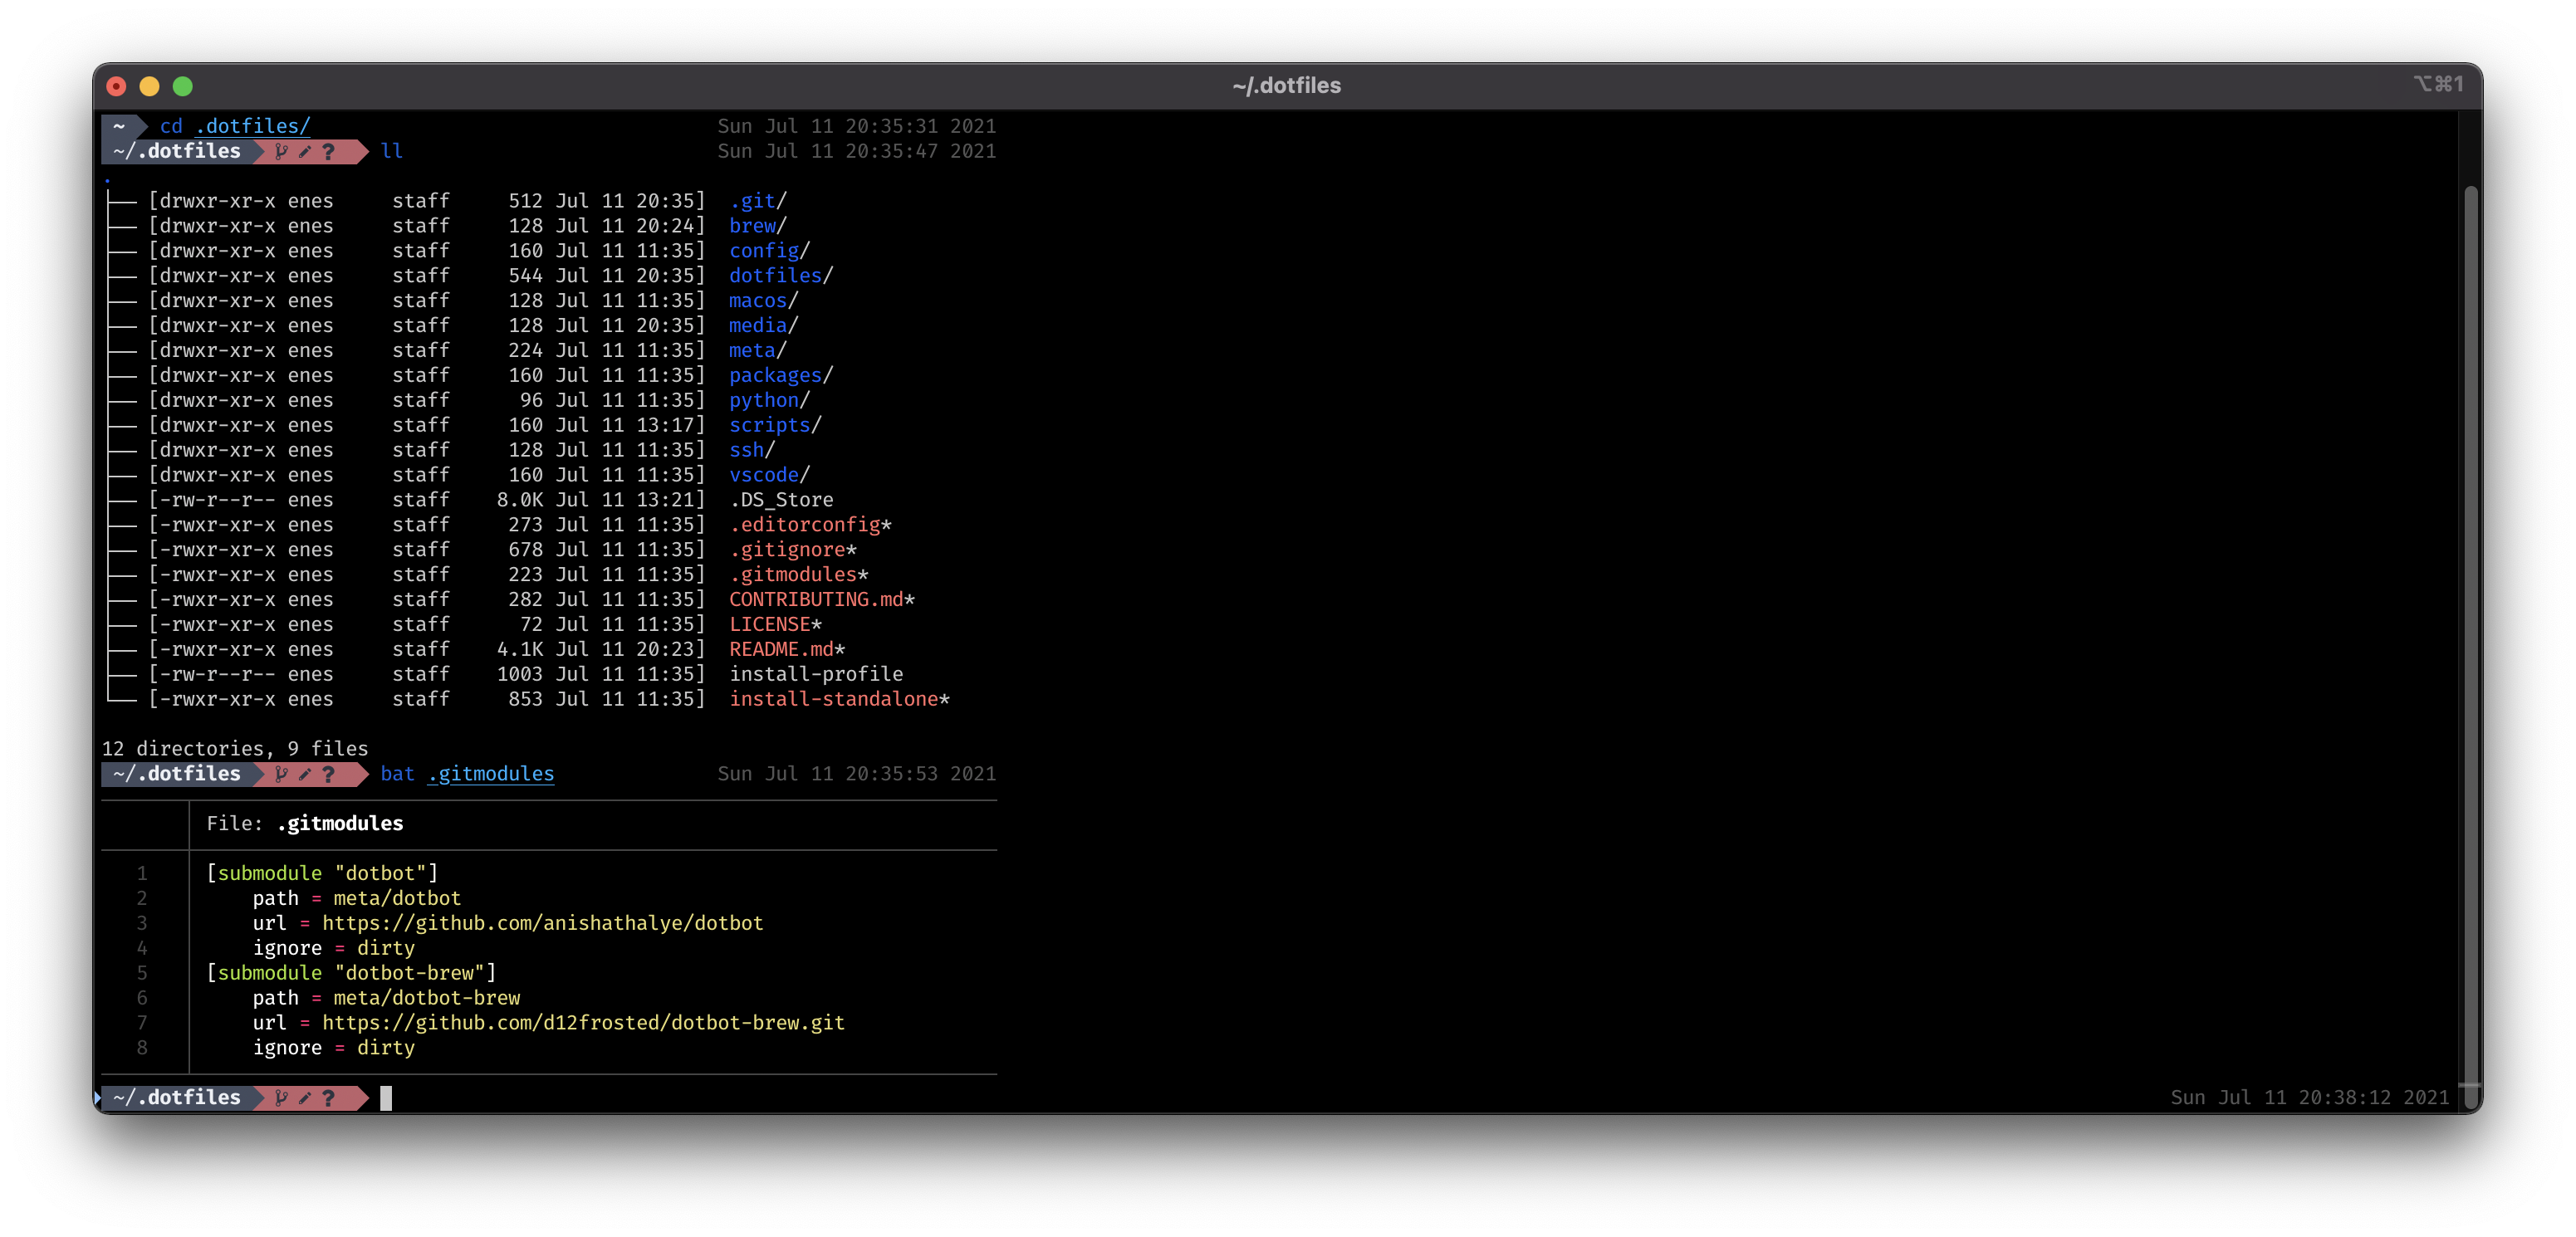Image resolution: width=2576 pixels, height=1237 pixels.
Task: Click pencil icon in the ll prompt
Action: coord(305,151)
